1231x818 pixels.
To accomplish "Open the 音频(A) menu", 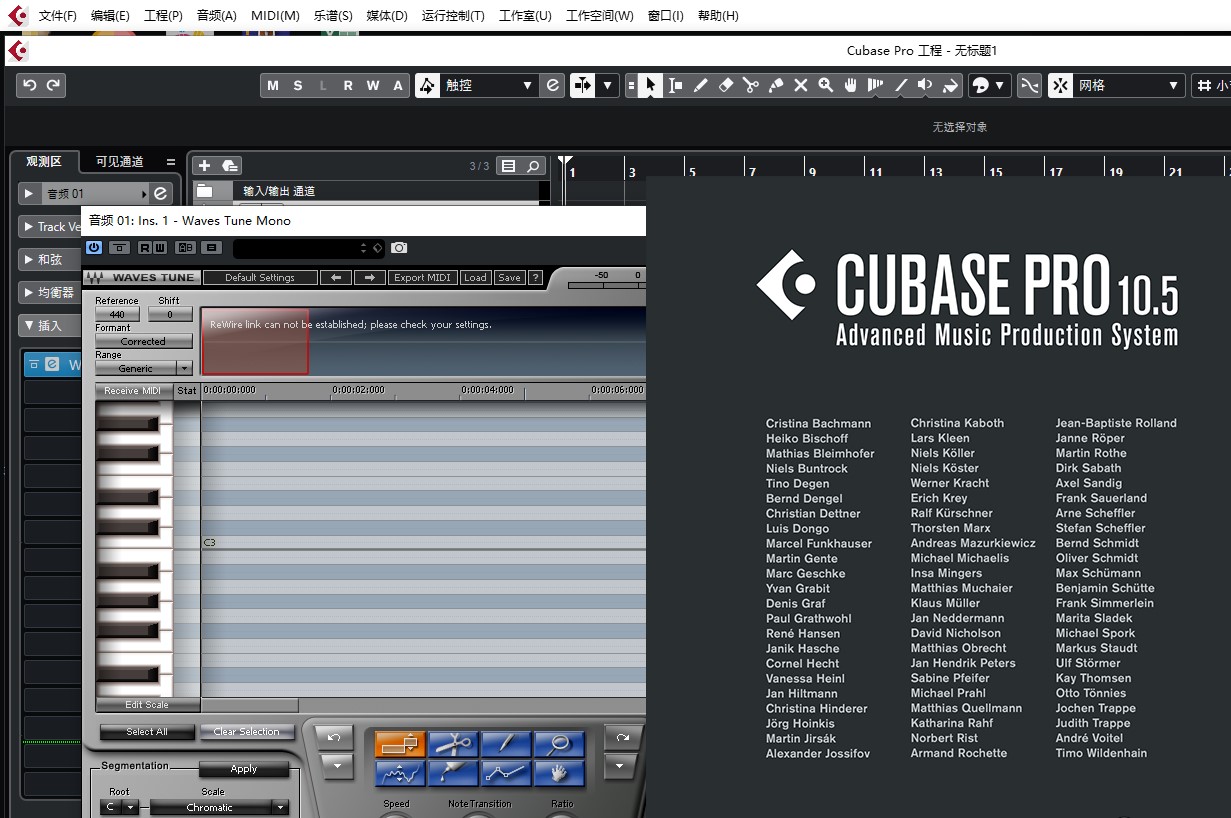I will coord(217,16).
